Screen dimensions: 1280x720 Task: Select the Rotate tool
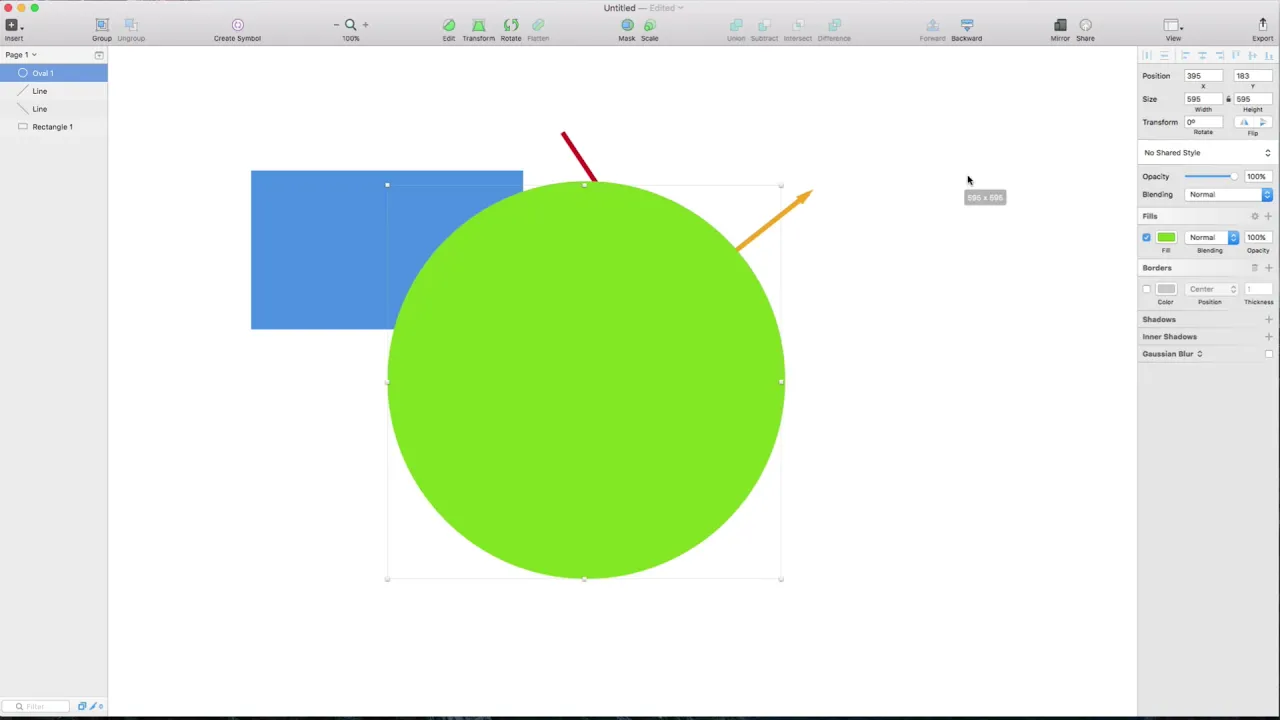click(x=511, y=25)
